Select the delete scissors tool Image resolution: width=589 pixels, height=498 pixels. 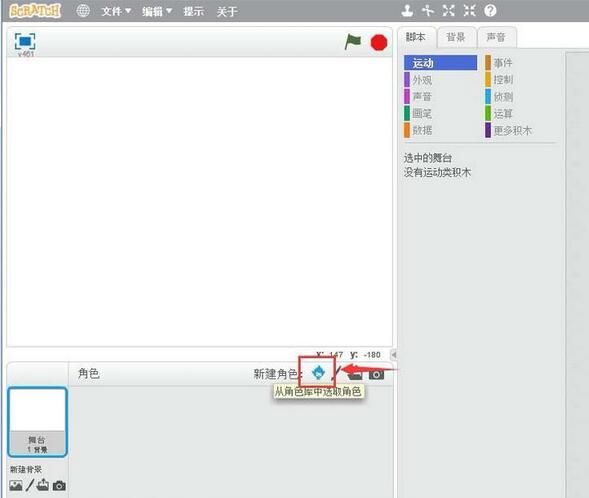(428, 11)
